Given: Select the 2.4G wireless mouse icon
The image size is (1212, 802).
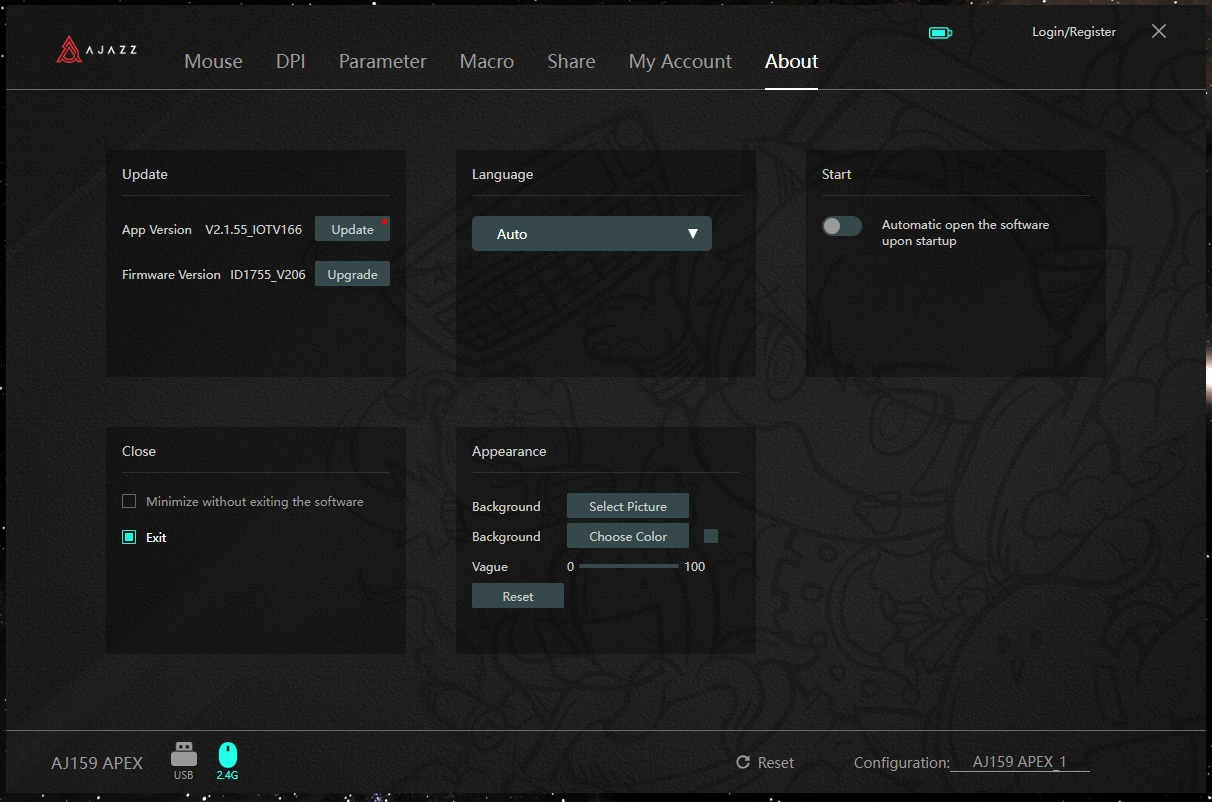Looking at the screenshot, I should click(228, 754).
